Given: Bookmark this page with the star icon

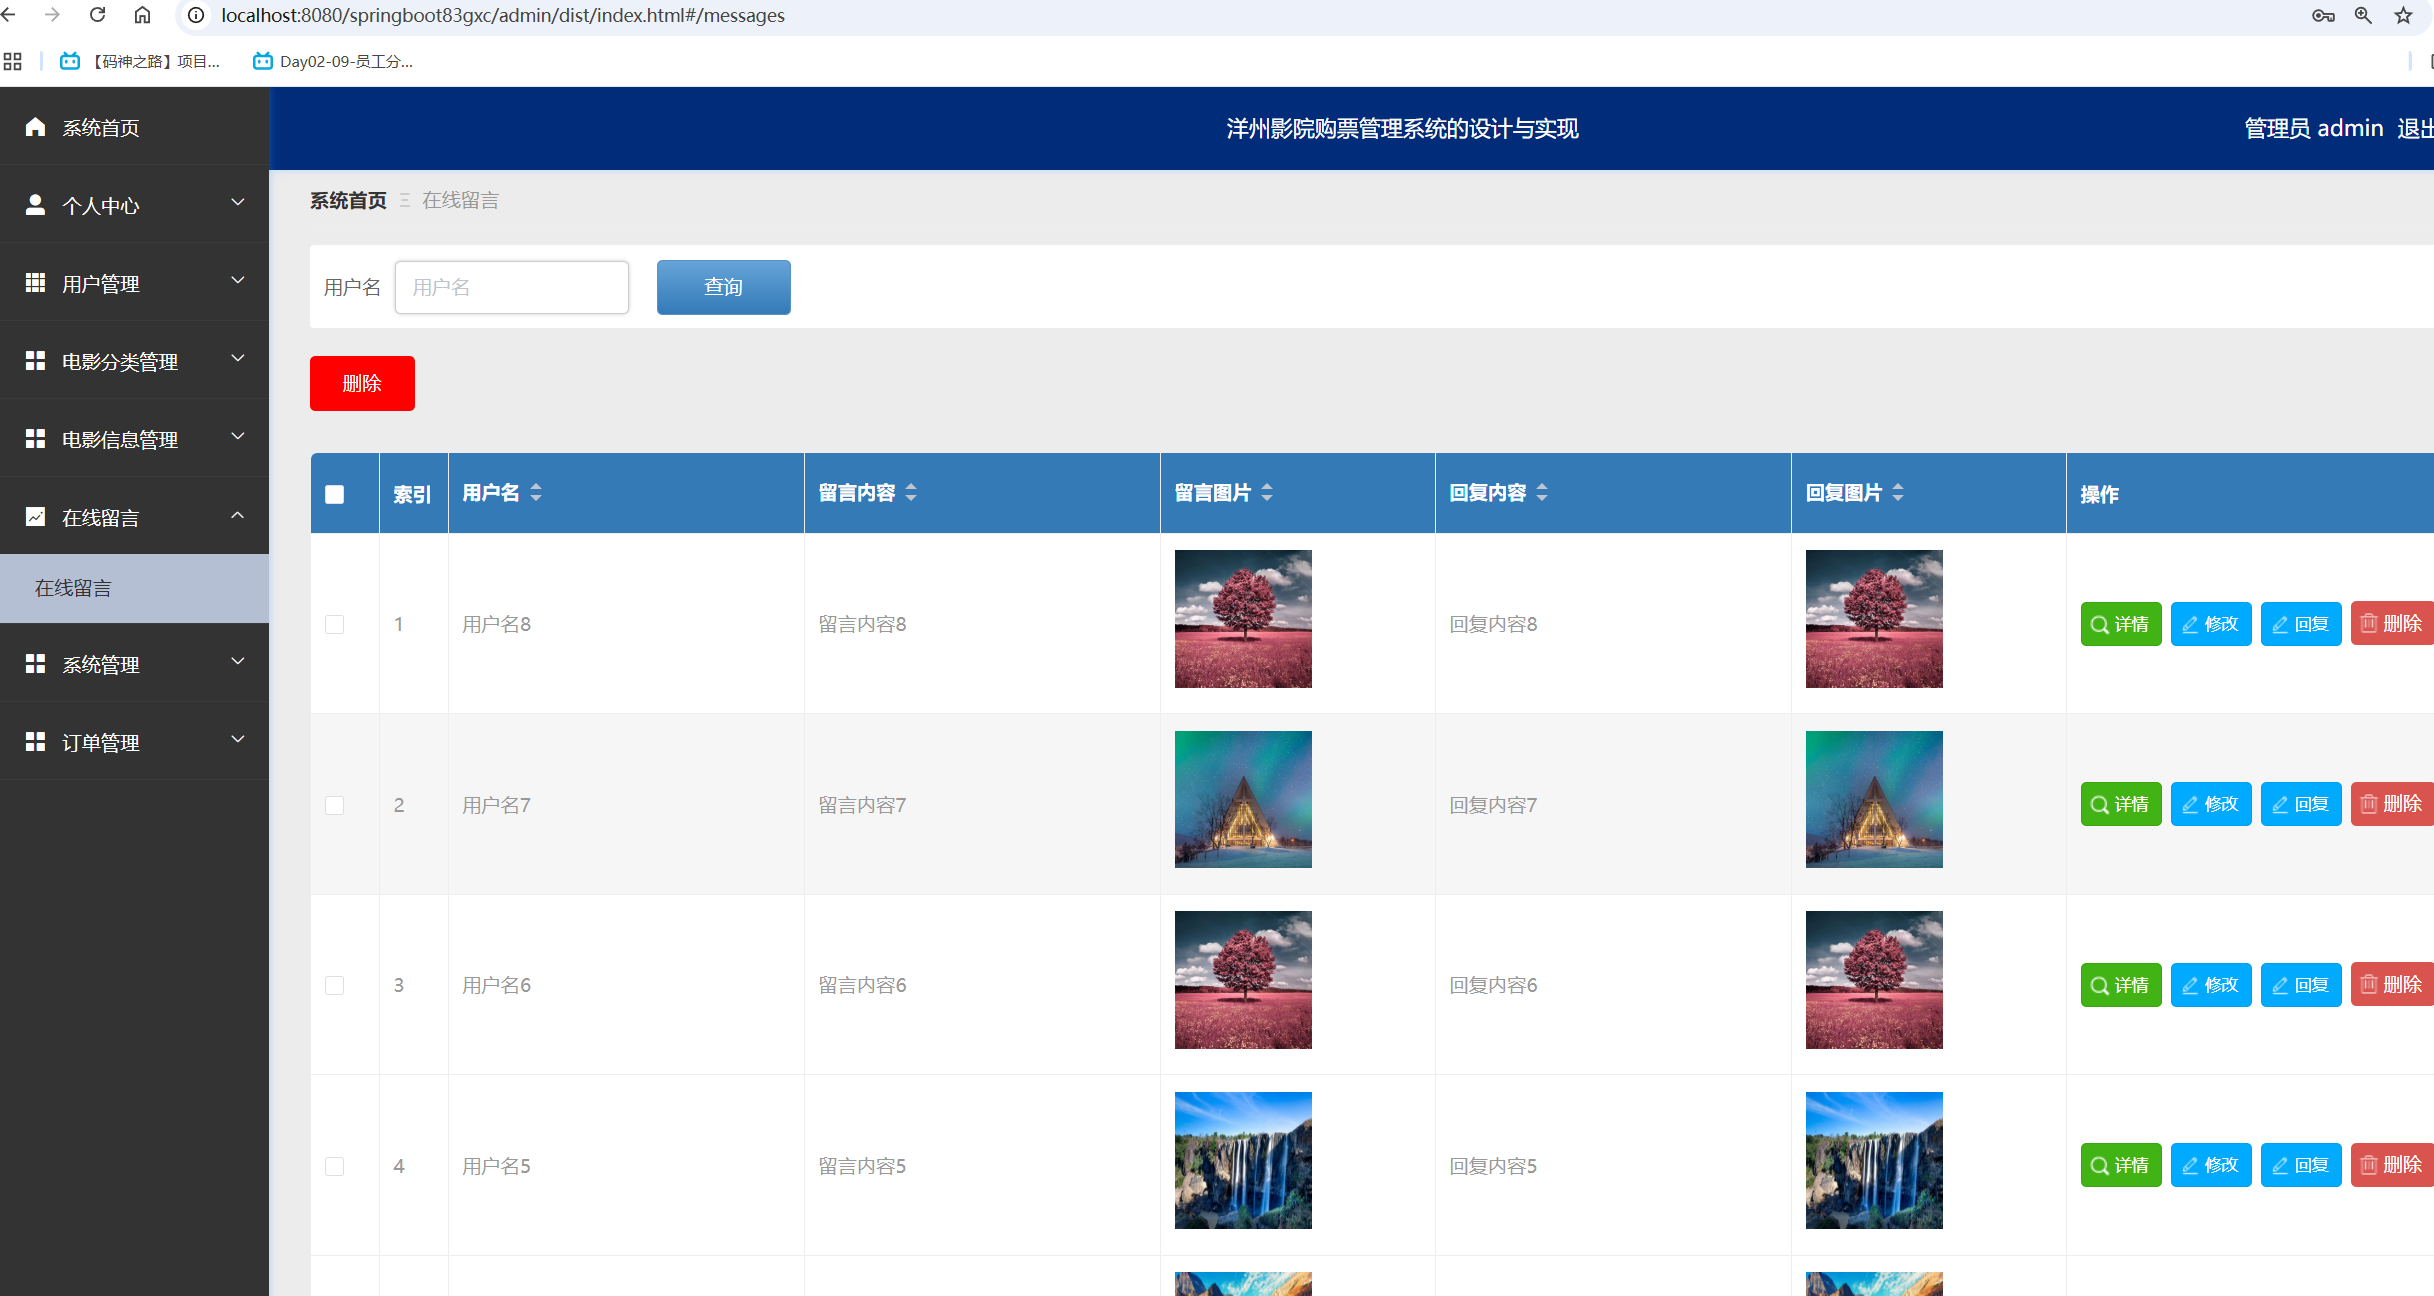Looking at the screenshot, I should coord(2404,15).
